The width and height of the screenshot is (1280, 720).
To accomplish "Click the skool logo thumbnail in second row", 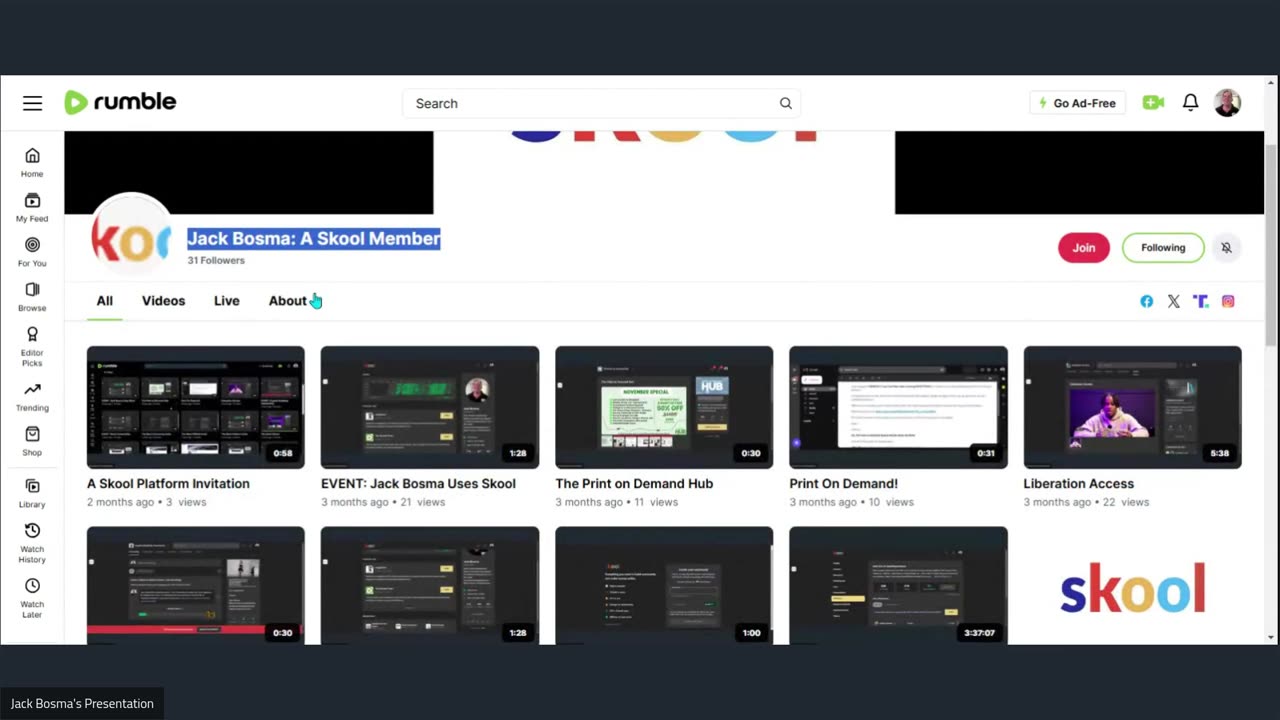I will [x=1132, y=585].
